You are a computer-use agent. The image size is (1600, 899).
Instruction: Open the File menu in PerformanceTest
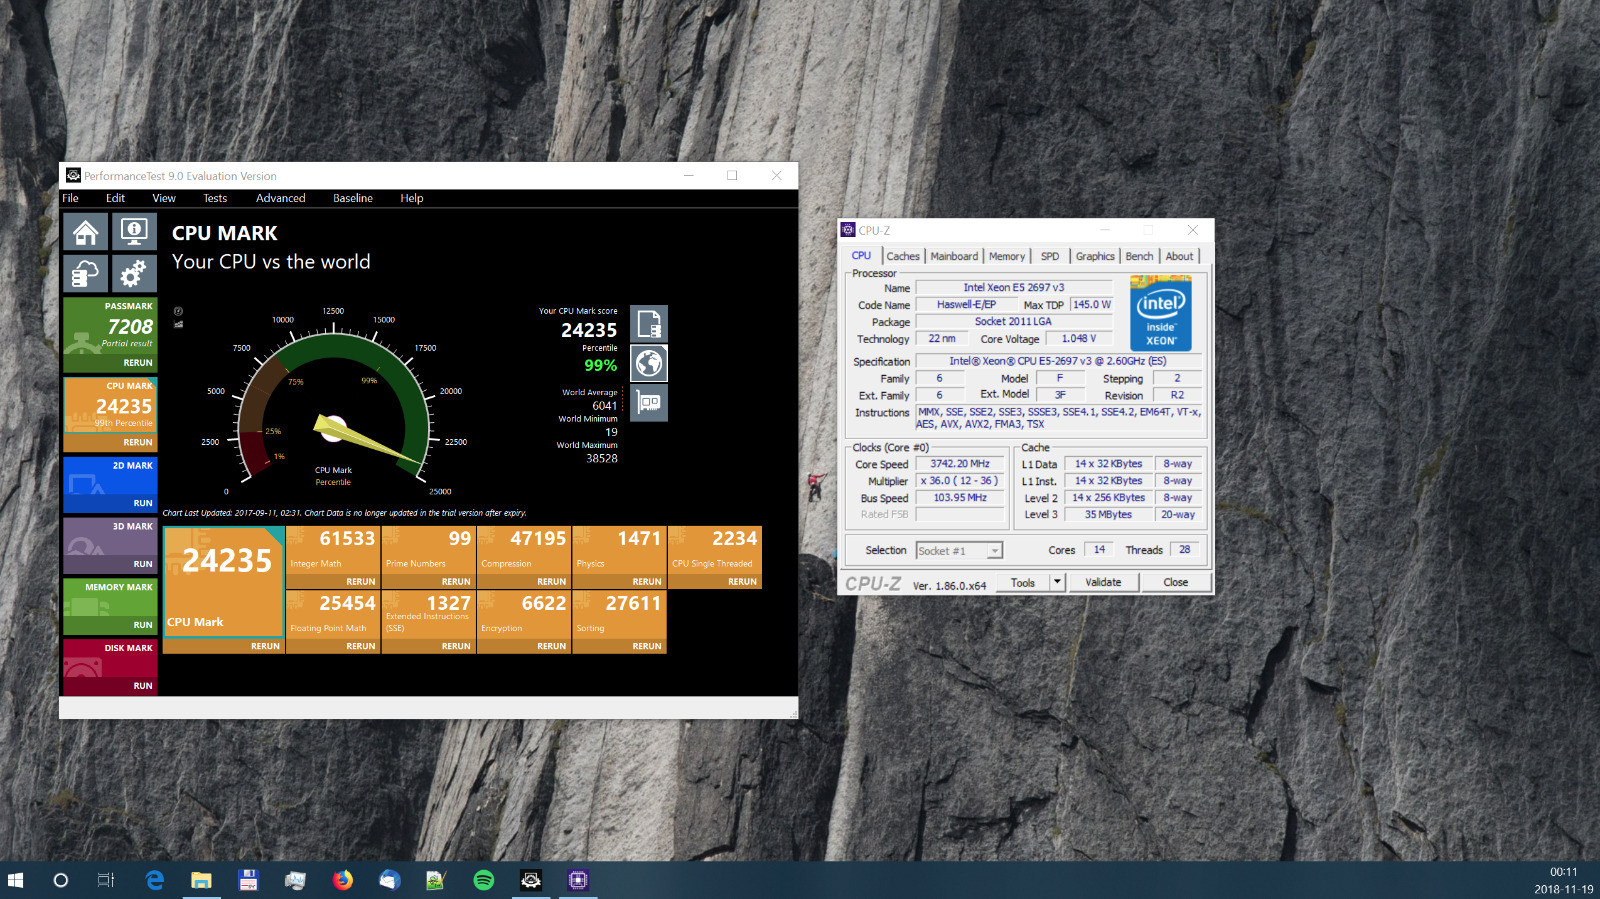click(x=70, y=198)
